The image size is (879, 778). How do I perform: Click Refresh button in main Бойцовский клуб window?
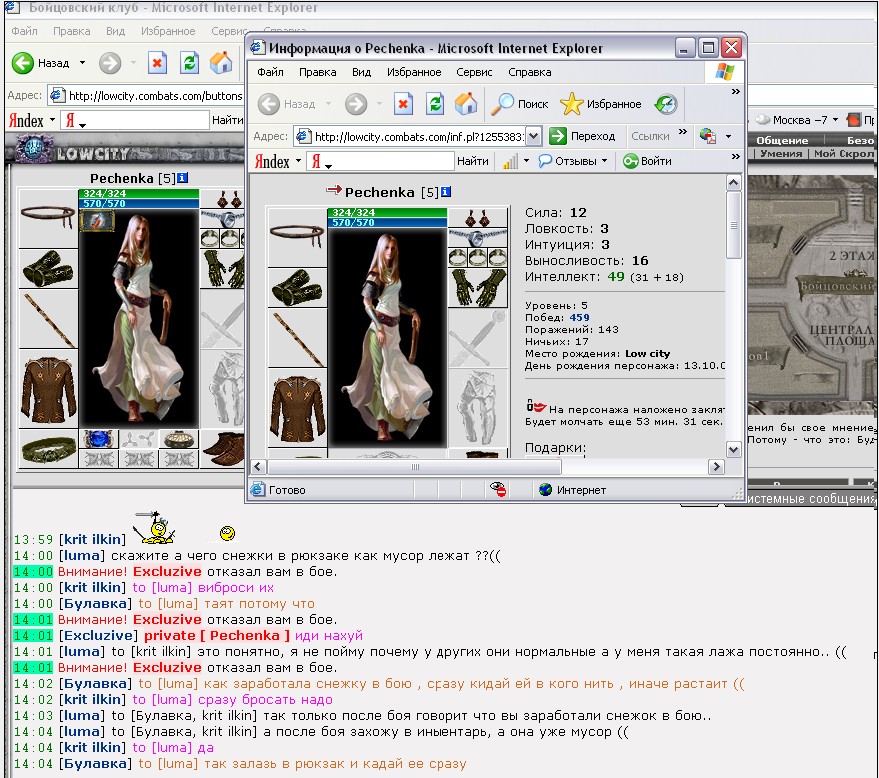pos(189,63)
